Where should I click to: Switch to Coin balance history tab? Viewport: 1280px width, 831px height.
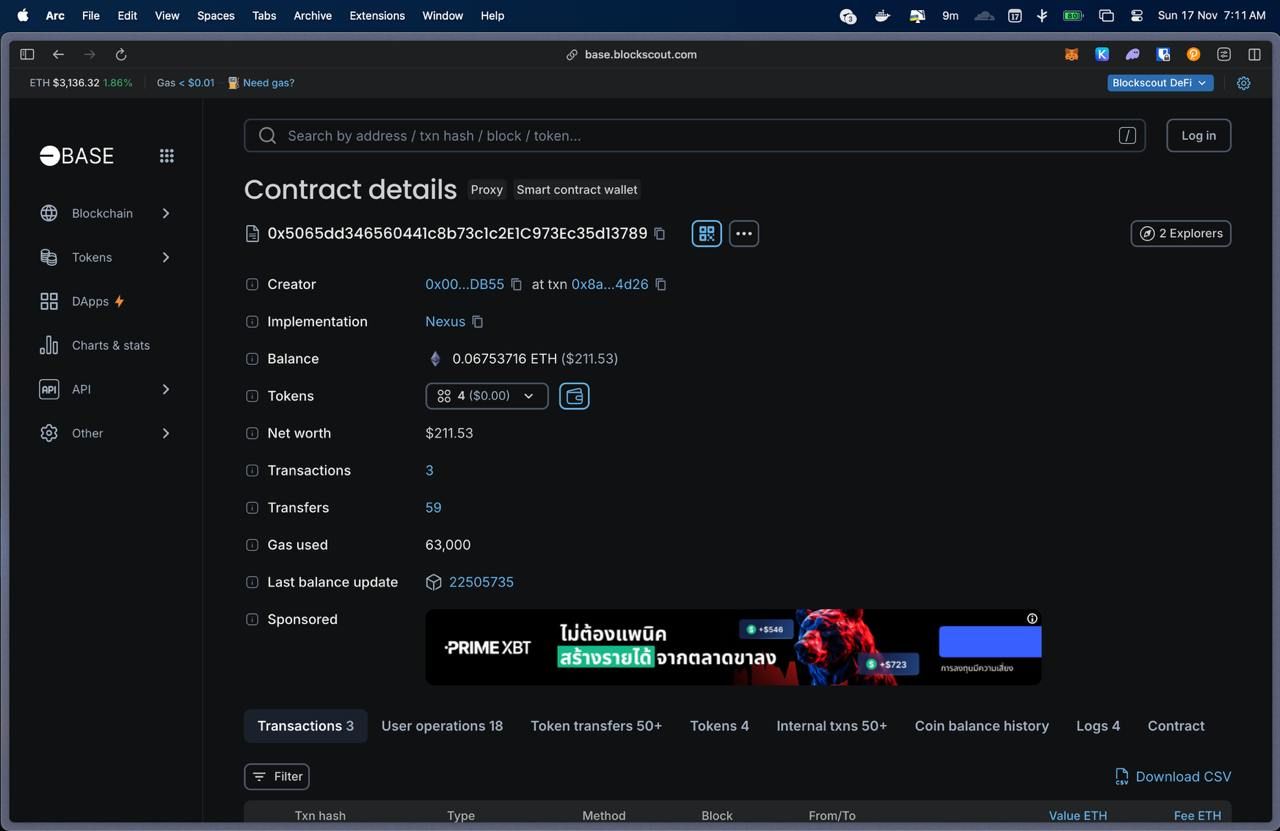[982, 726]
